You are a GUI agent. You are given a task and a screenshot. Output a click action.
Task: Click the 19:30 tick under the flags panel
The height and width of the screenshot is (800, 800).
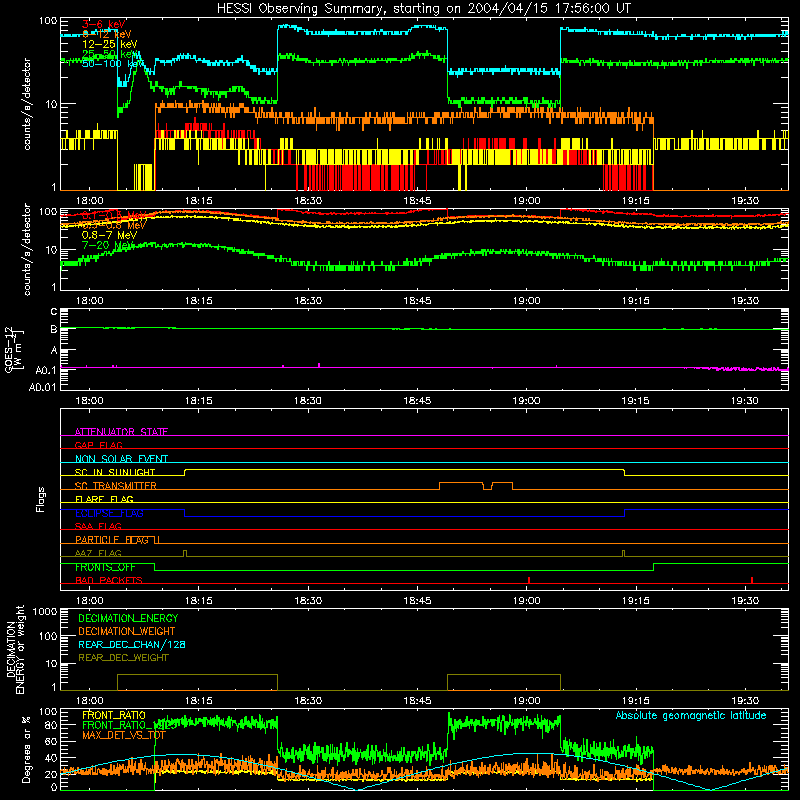pos(745,601)
